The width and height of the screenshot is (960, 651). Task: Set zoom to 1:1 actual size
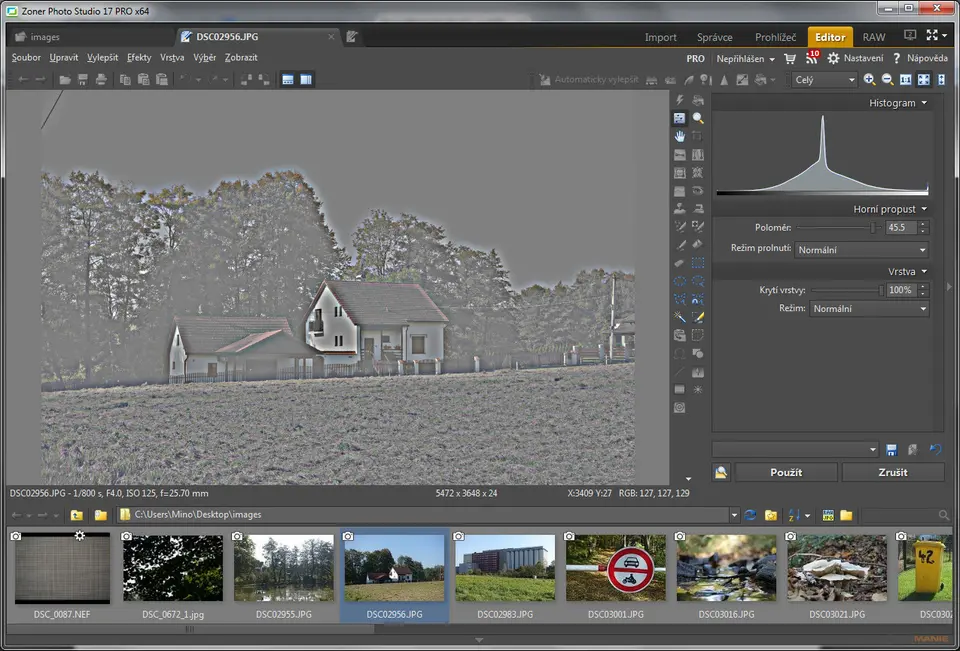point(905,80)
